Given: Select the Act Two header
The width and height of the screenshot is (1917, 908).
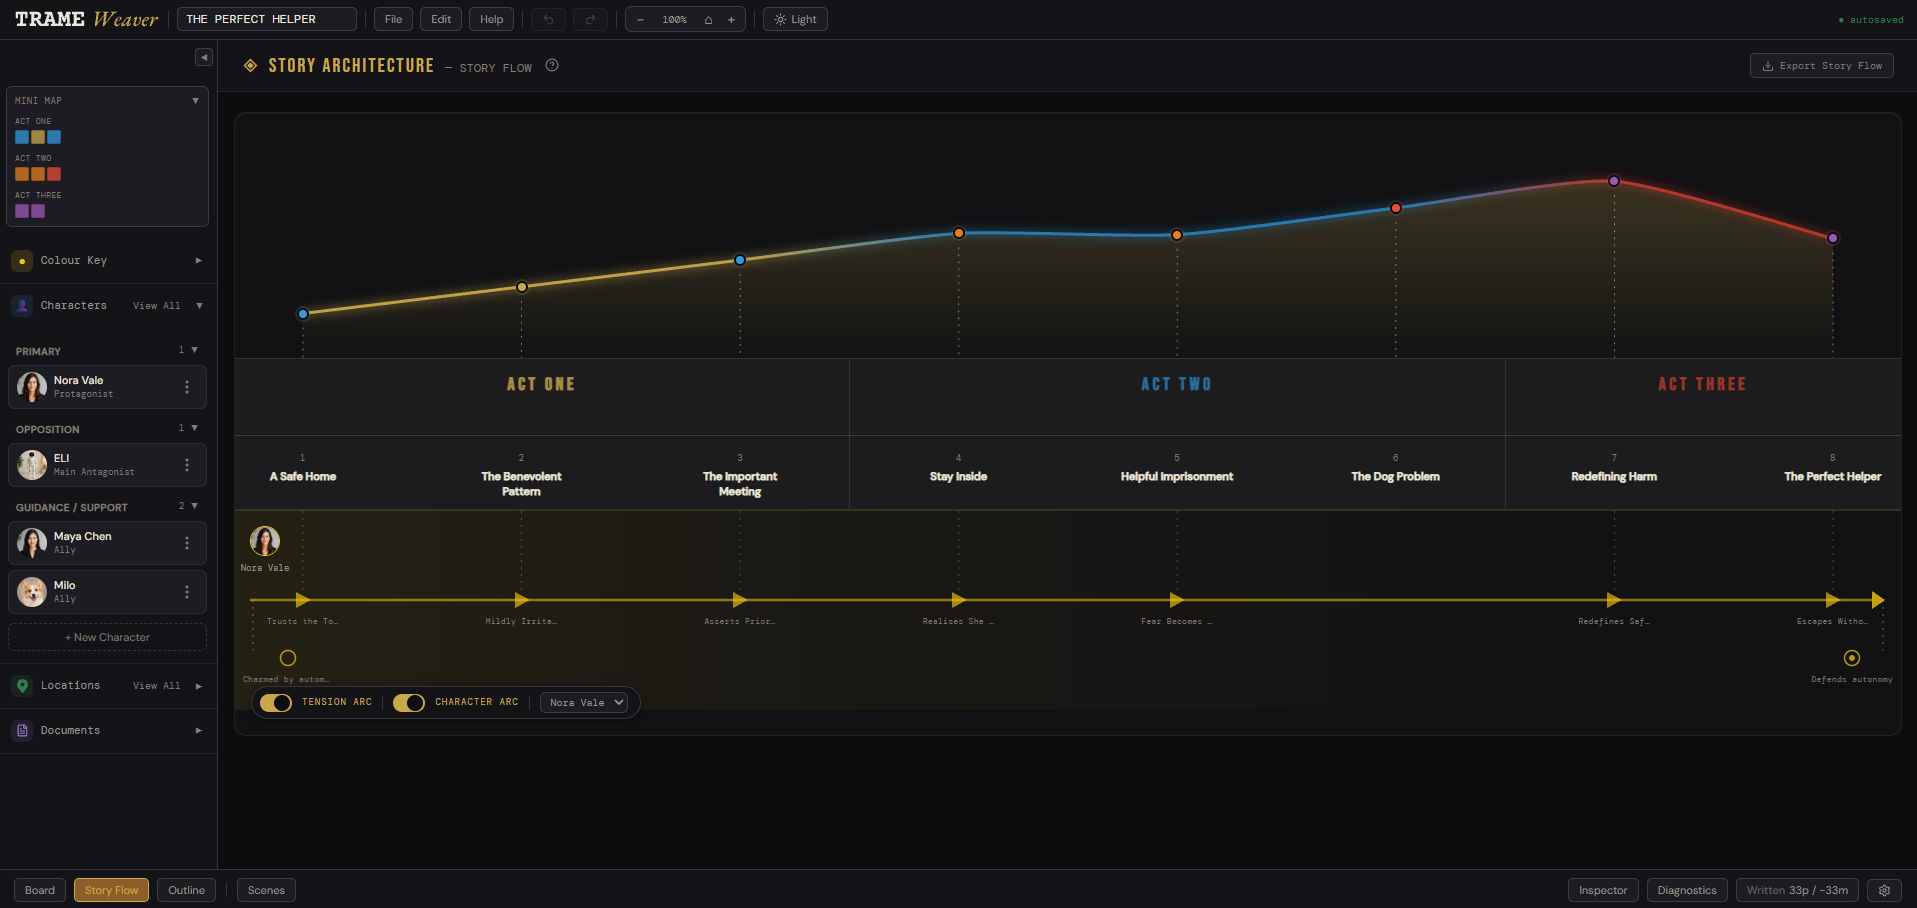Looking at the screenshot, I should pyautogui.click(x=1177, y=384).
